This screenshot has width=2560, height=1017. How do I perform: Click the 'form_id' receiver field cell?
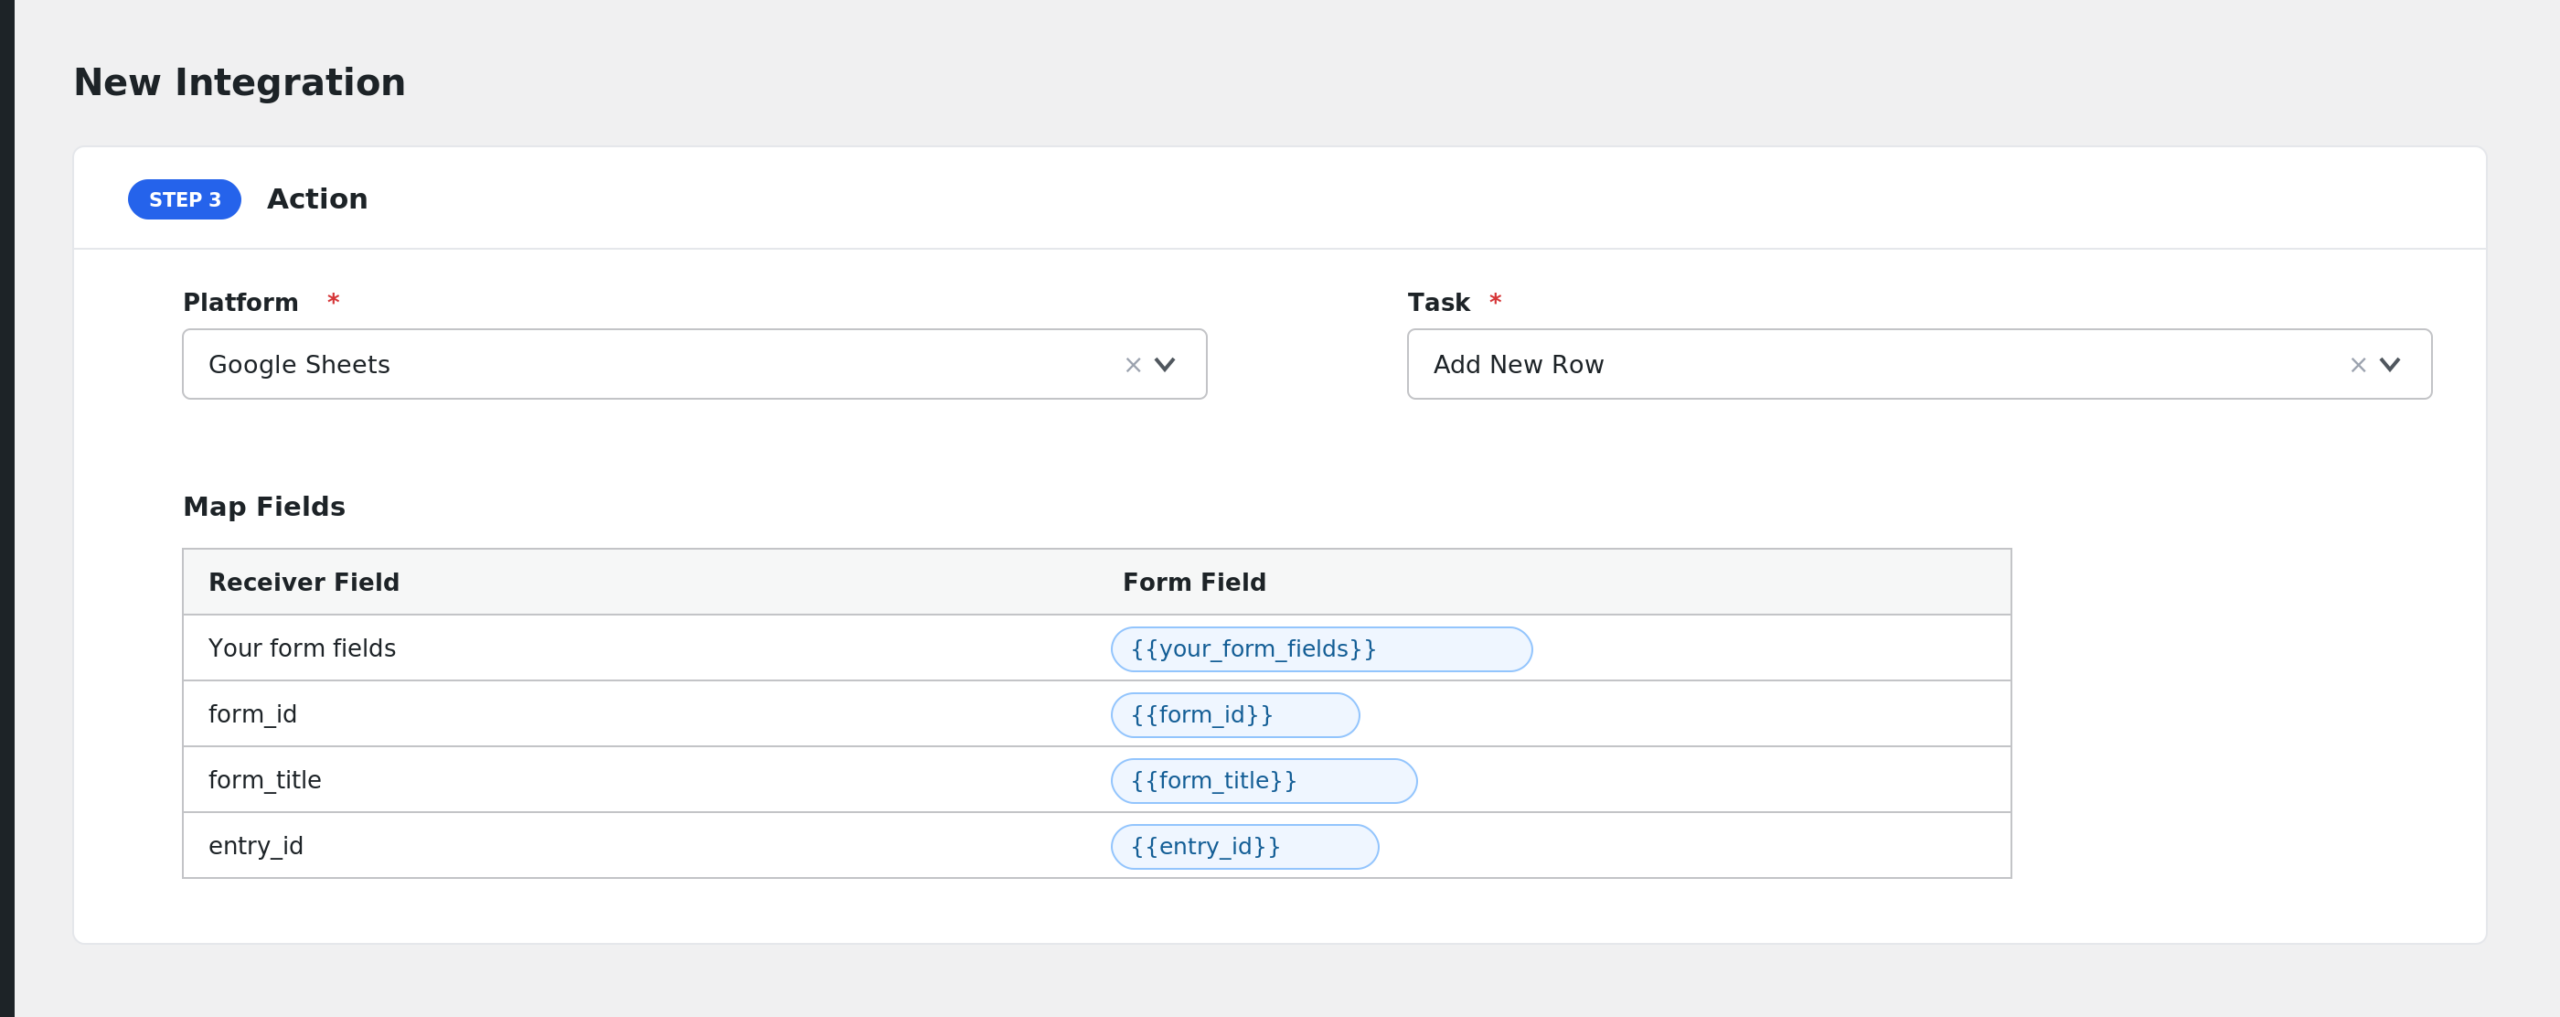tap(640, 714)
